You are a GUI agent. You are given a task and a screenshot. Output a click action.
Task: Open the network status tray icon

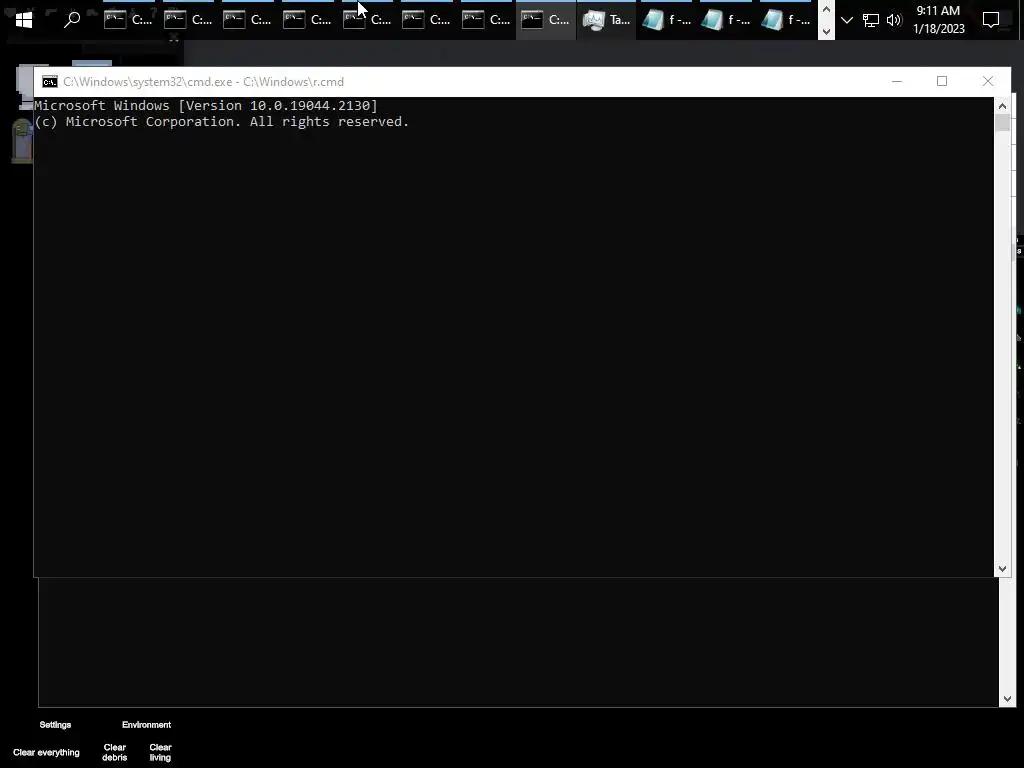pyautogui.click(x=871, y=20)
